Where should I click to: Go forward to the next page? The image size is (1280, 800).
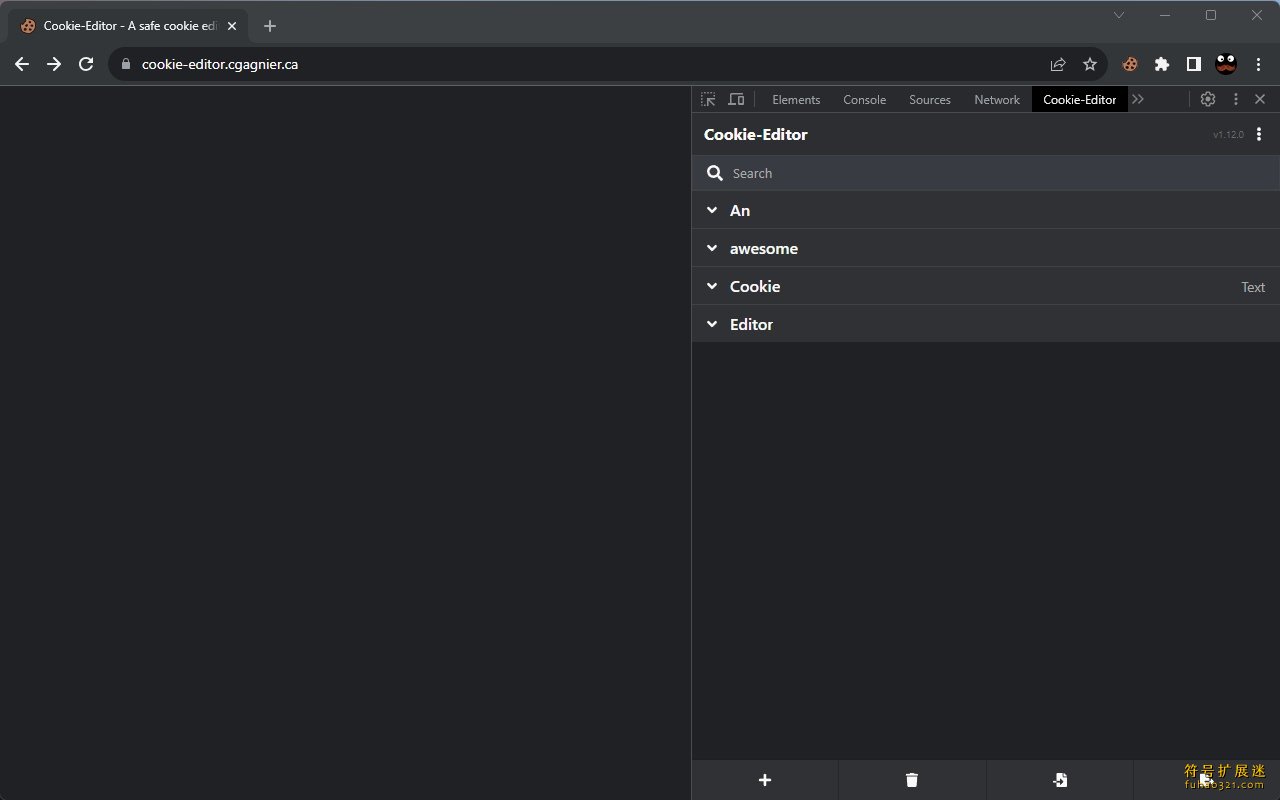point(54,64)
